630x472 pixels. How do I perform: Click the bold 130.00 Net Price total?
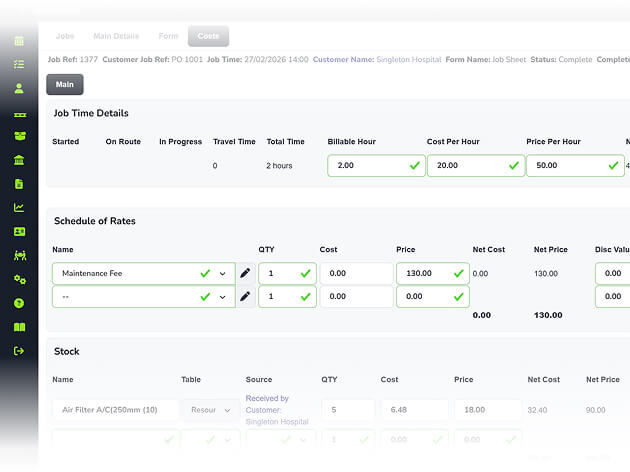(548, 315)
